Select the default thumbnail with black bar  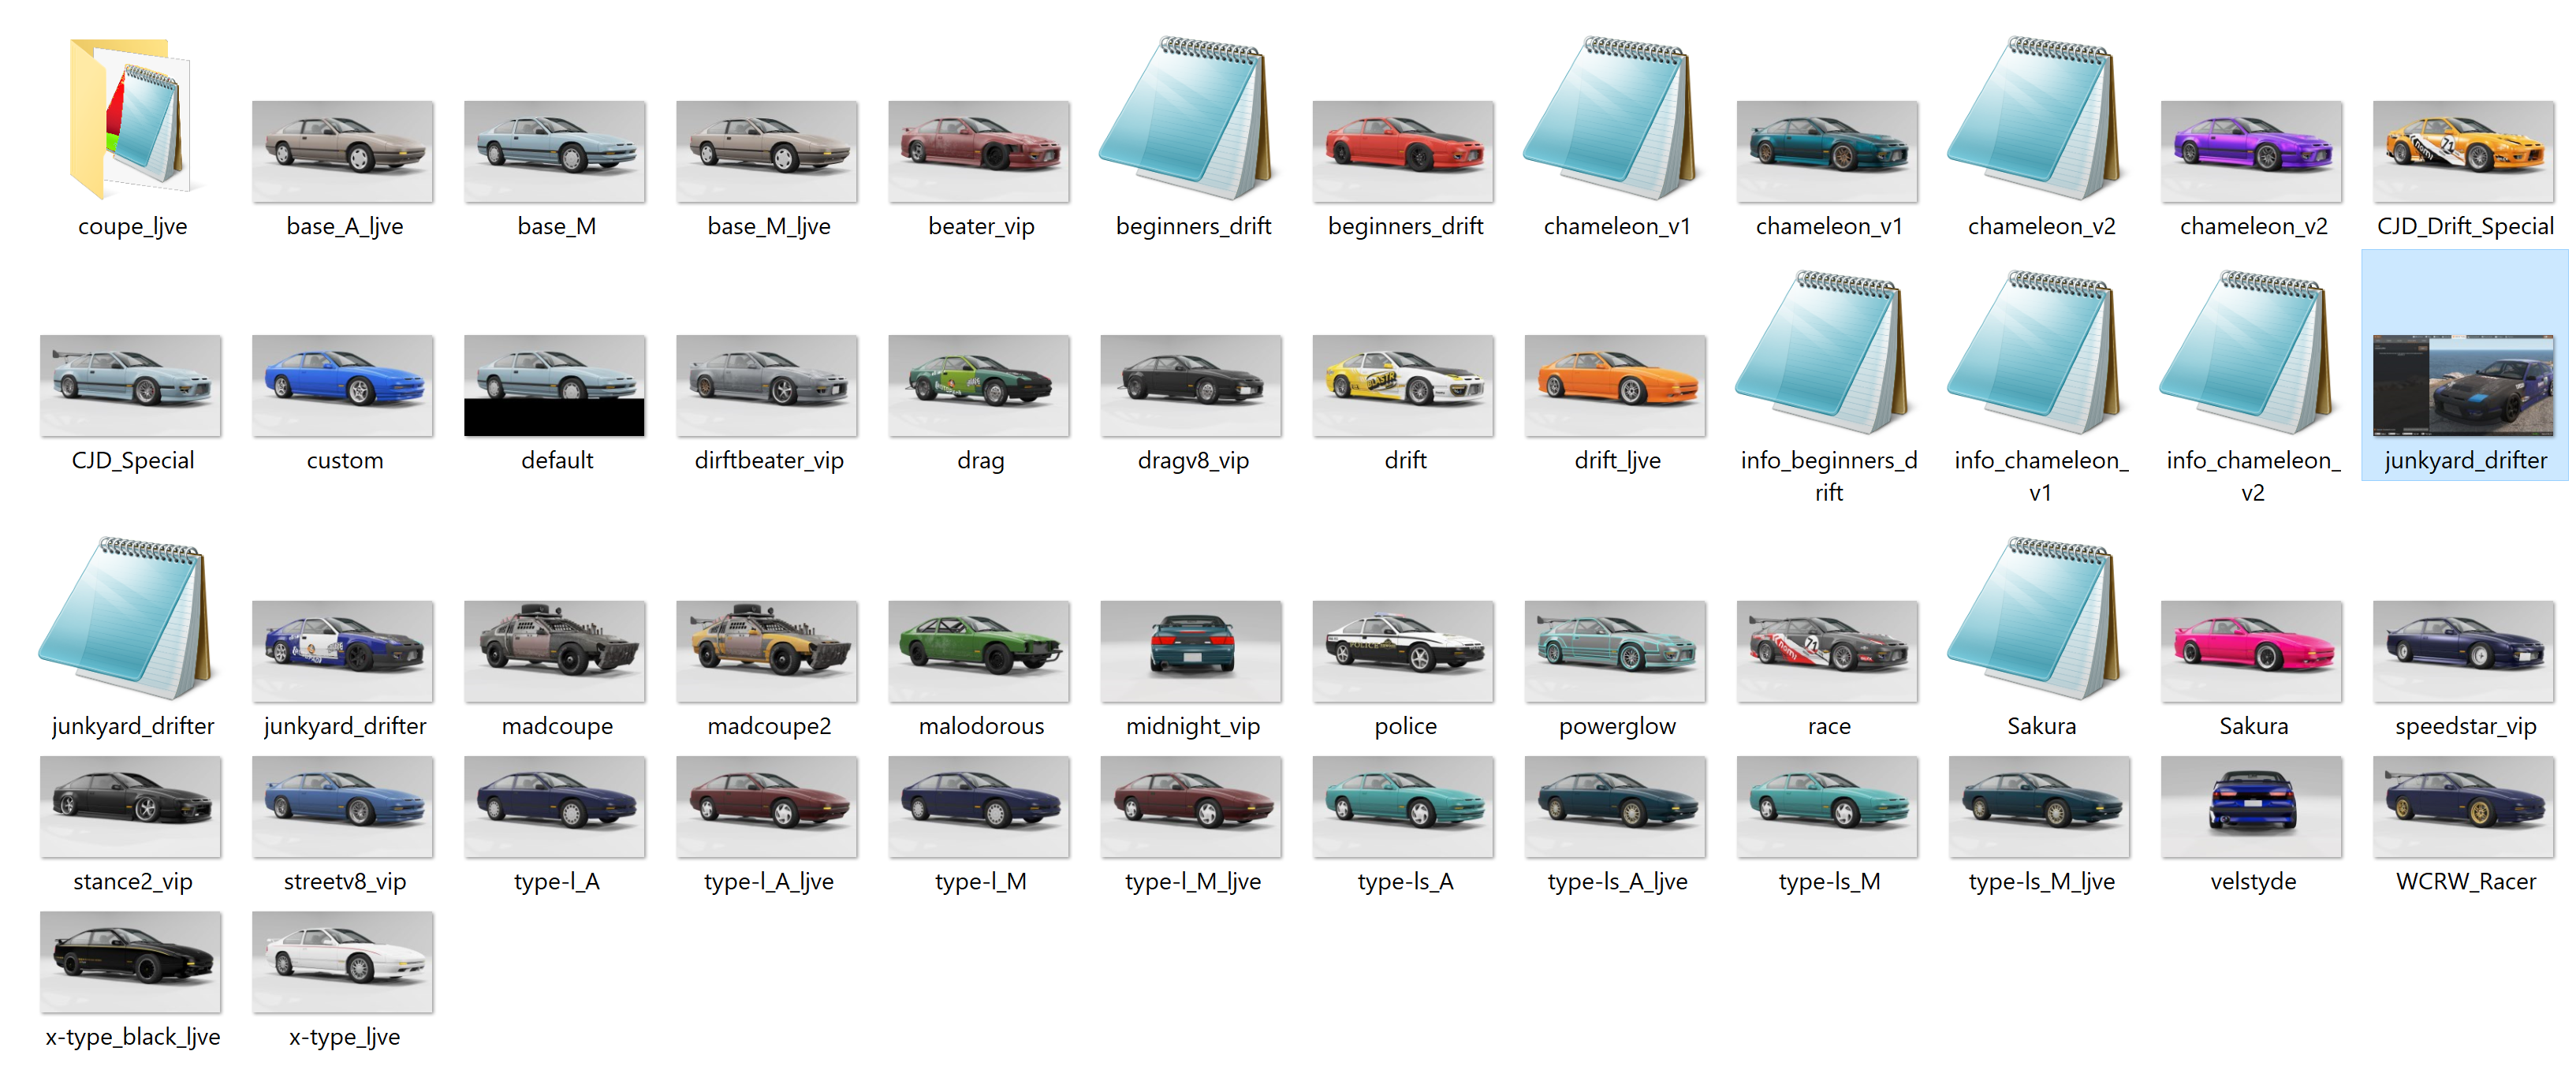point(555,386)
